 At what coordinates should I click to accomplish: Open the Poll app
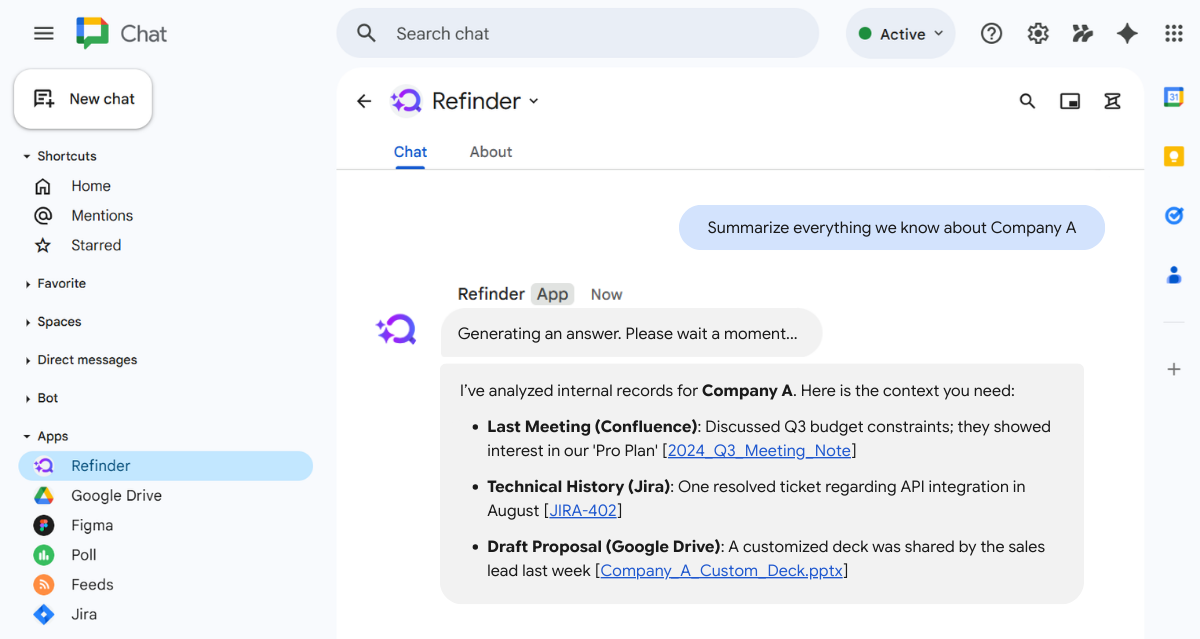point(83,554)
